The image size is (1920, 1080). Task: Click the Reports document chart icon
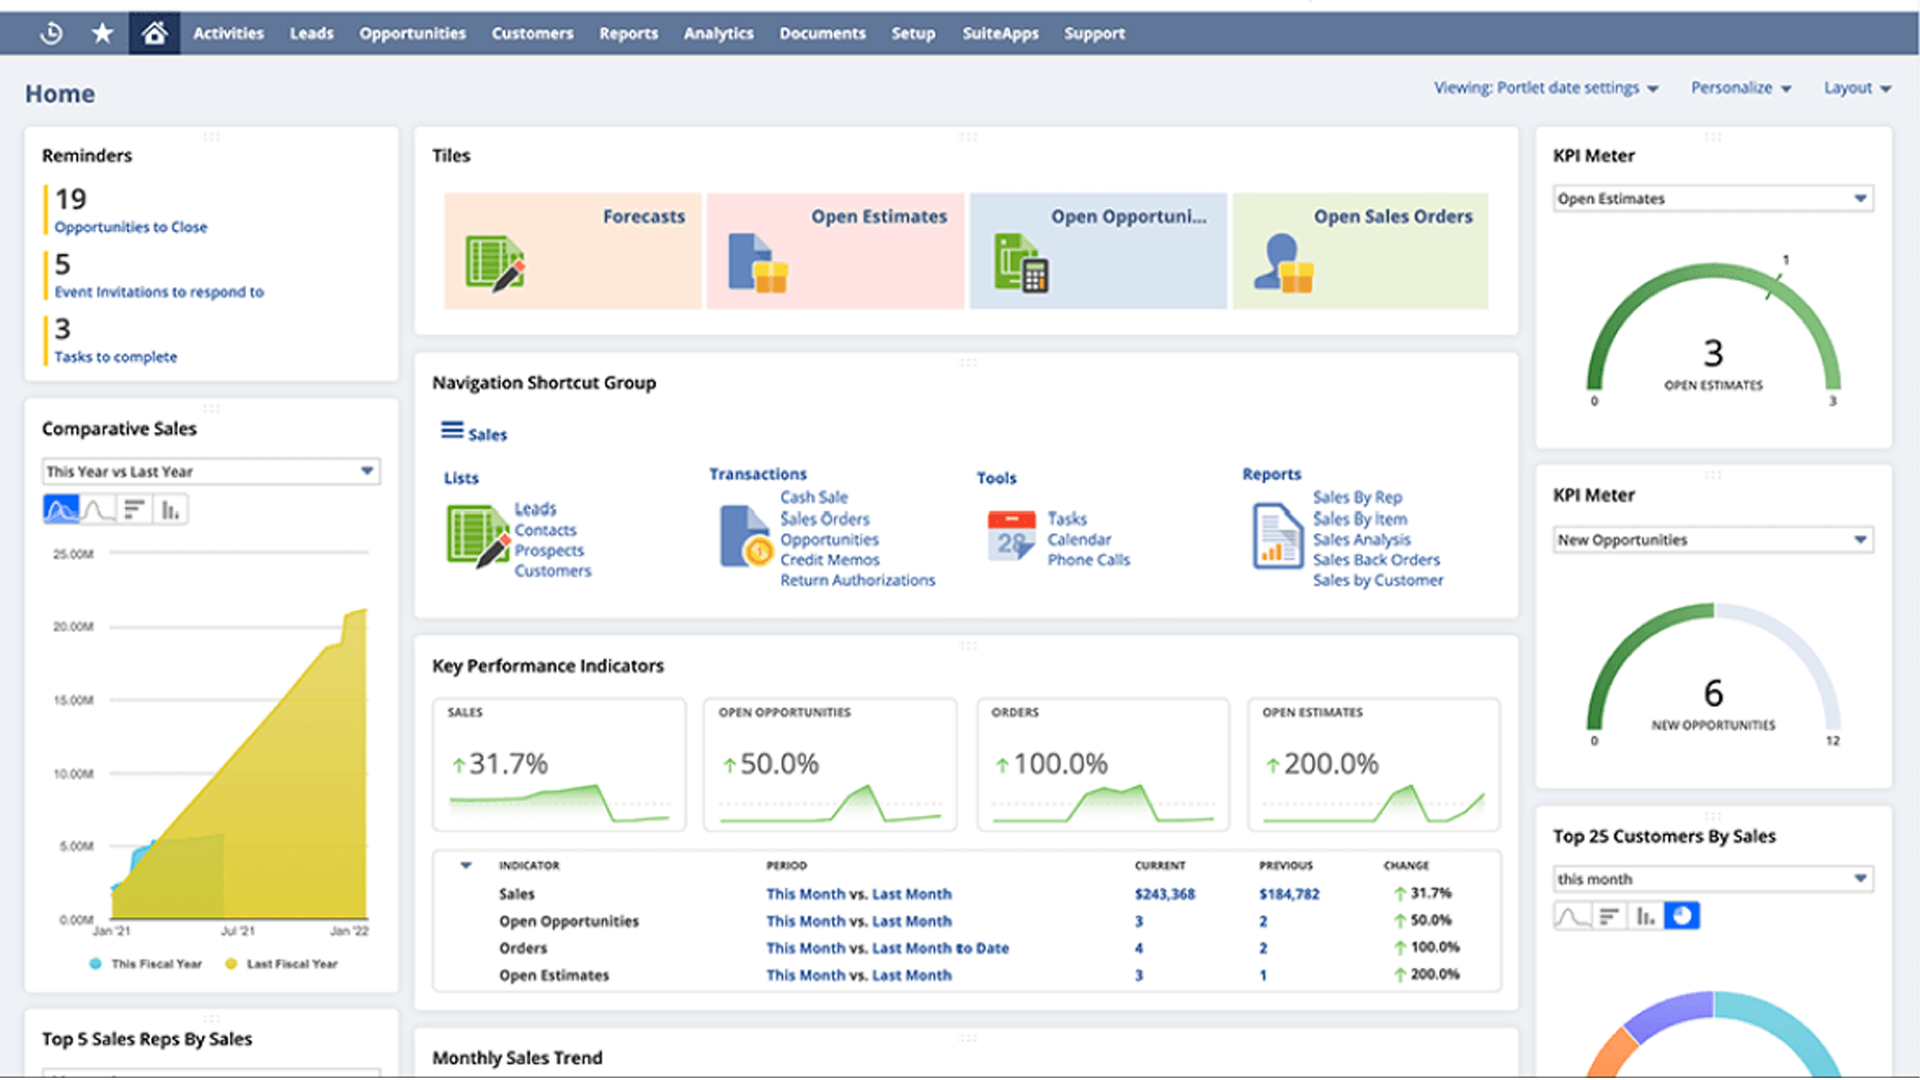[1276, 536]
